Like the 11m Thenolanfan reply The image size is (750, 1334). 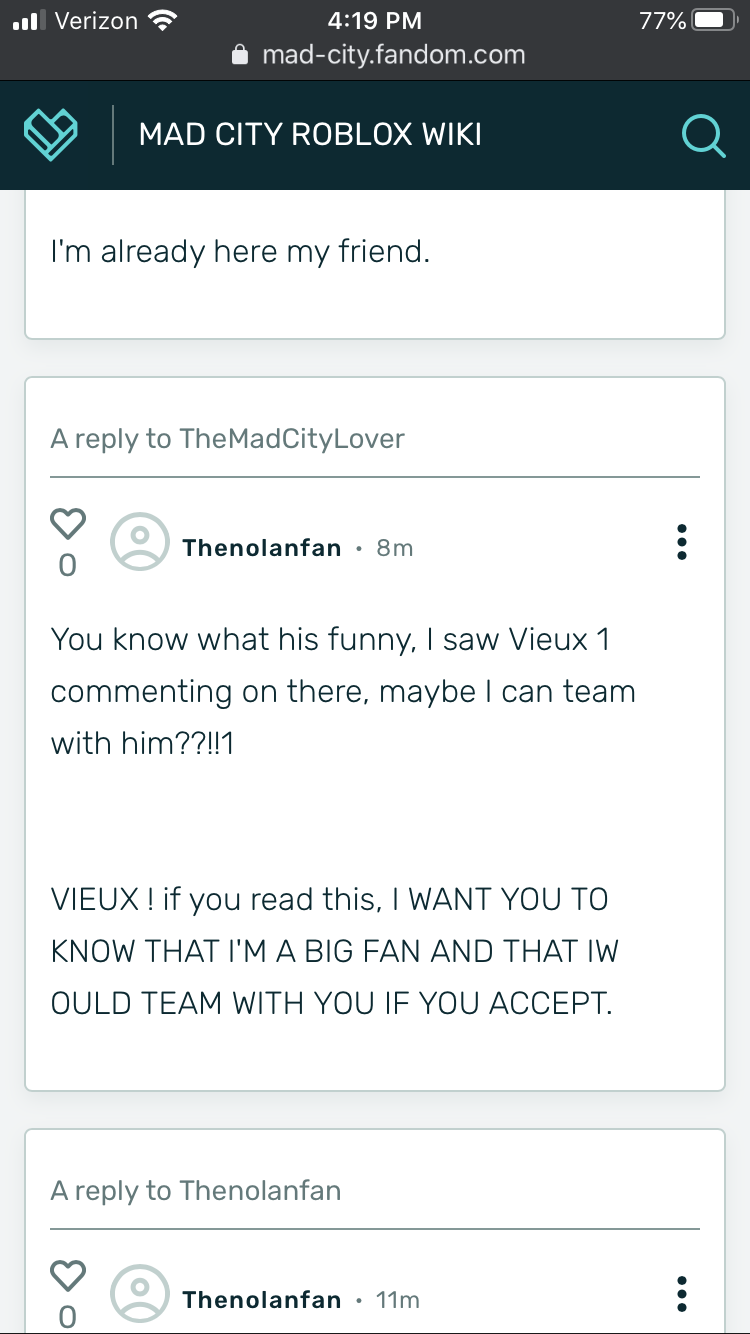pyautogui.click(x=68, y=1275)
